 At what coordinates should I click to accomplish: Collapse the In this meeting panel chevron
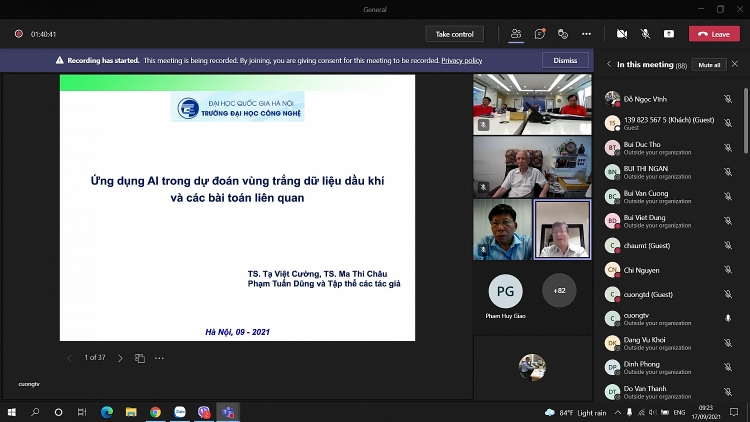(609, 64)
